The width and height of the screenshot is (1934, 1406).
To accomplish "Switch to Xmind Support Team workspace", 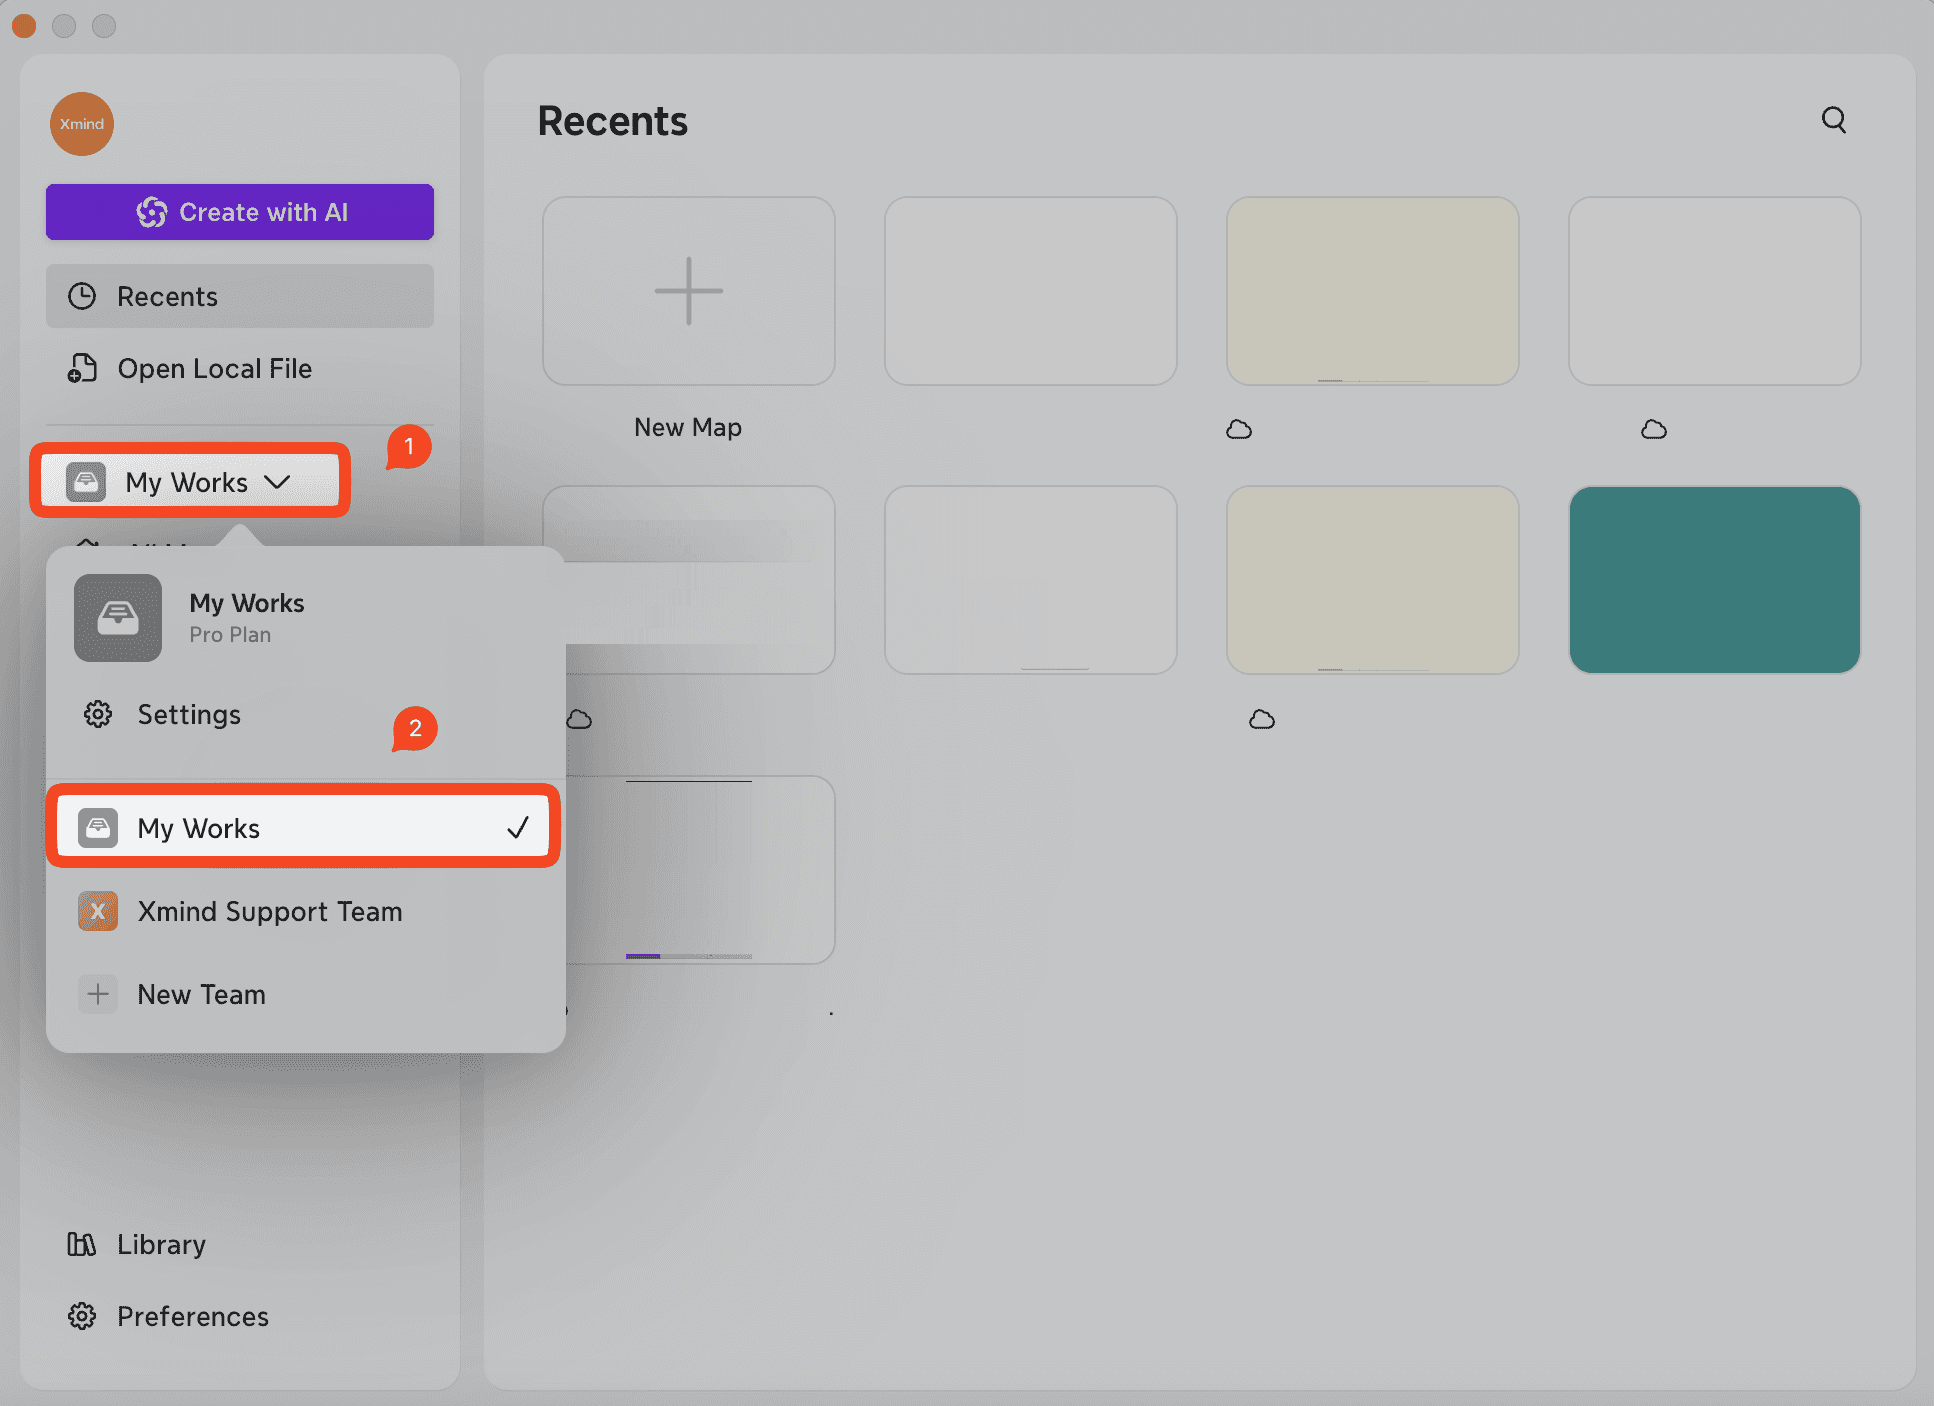I will click(270, 911).
